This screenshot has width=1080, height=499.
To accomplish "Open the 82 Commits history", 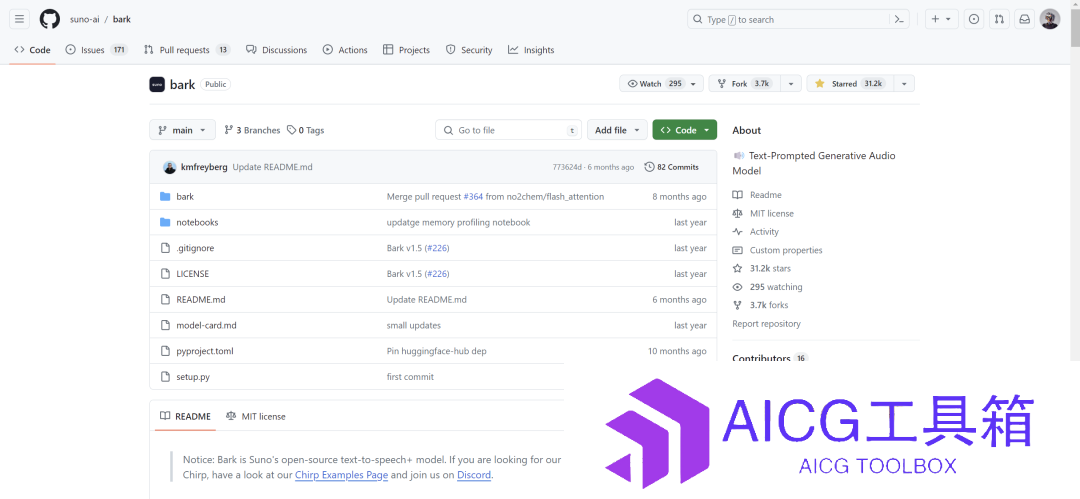I will pyautogui.click(x=672, y=167).
